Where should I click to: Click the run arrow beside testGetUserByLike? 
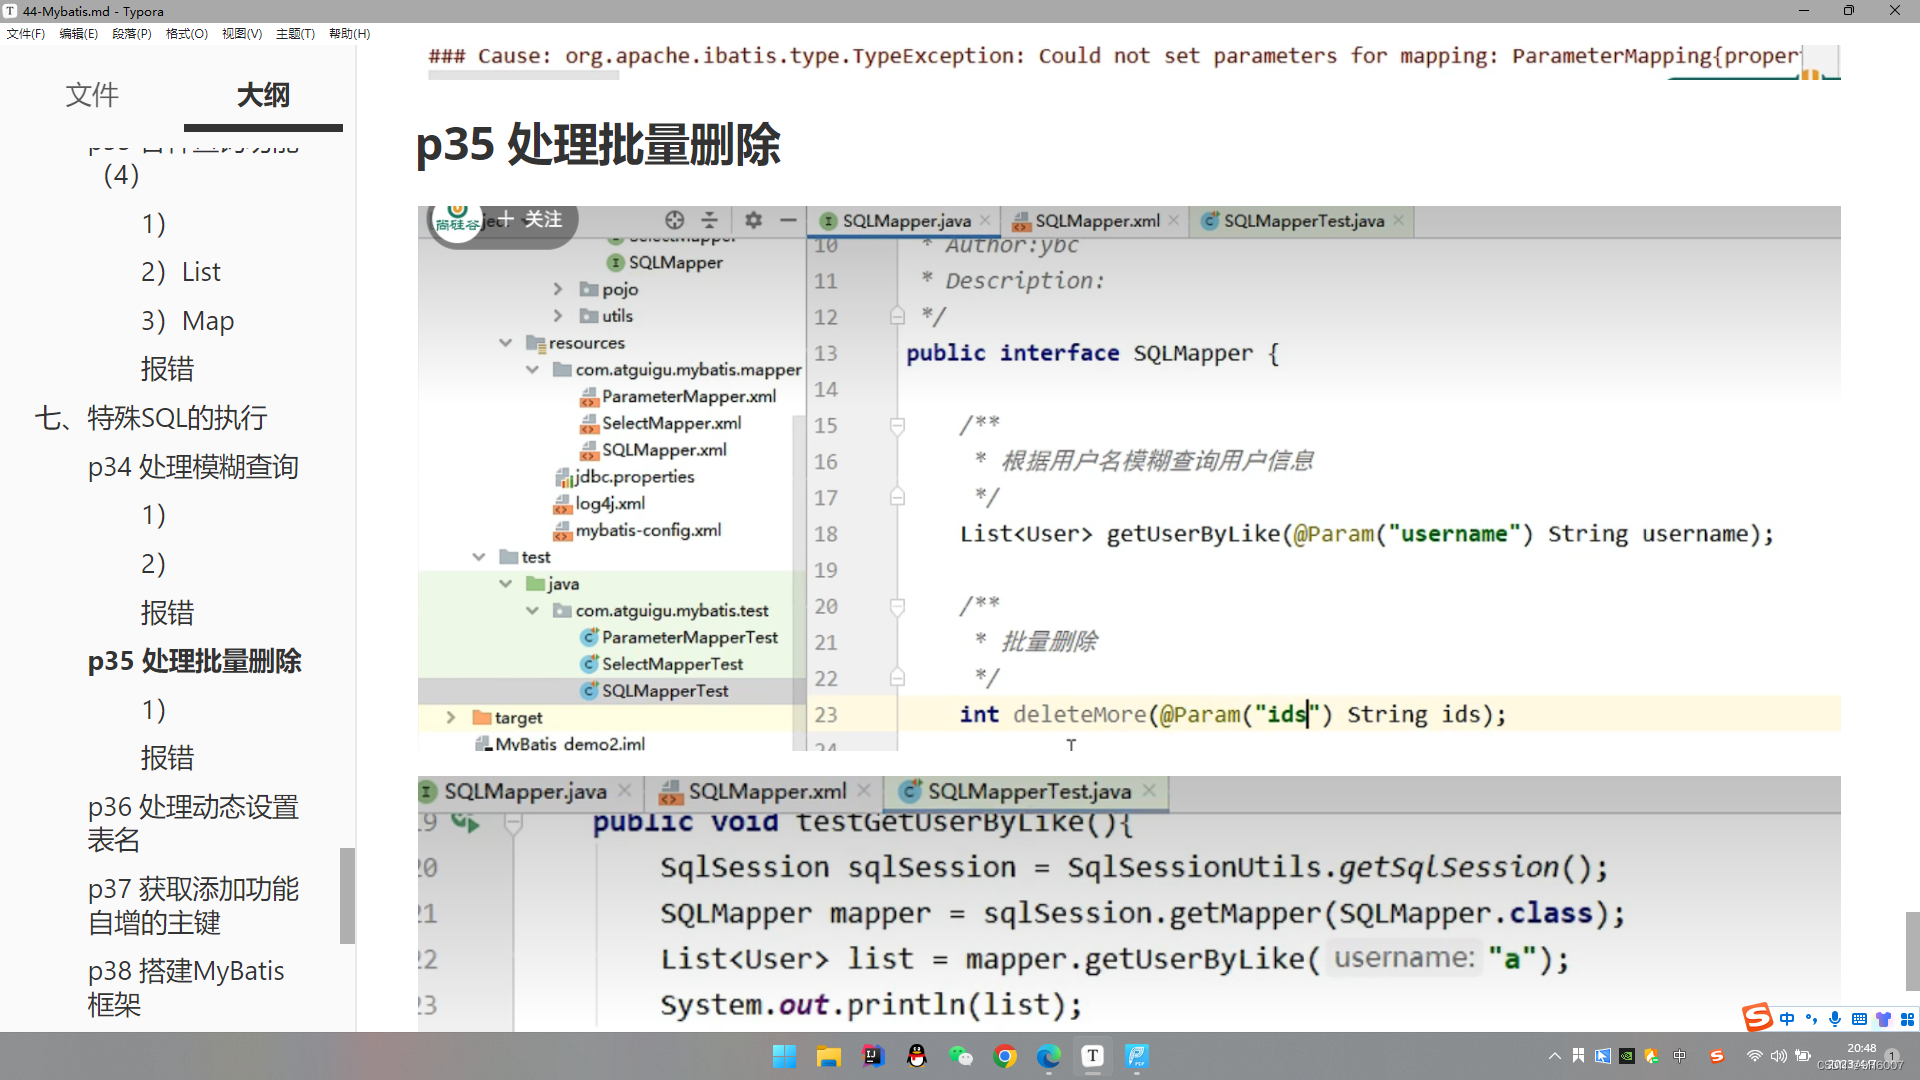click(465, 822)
